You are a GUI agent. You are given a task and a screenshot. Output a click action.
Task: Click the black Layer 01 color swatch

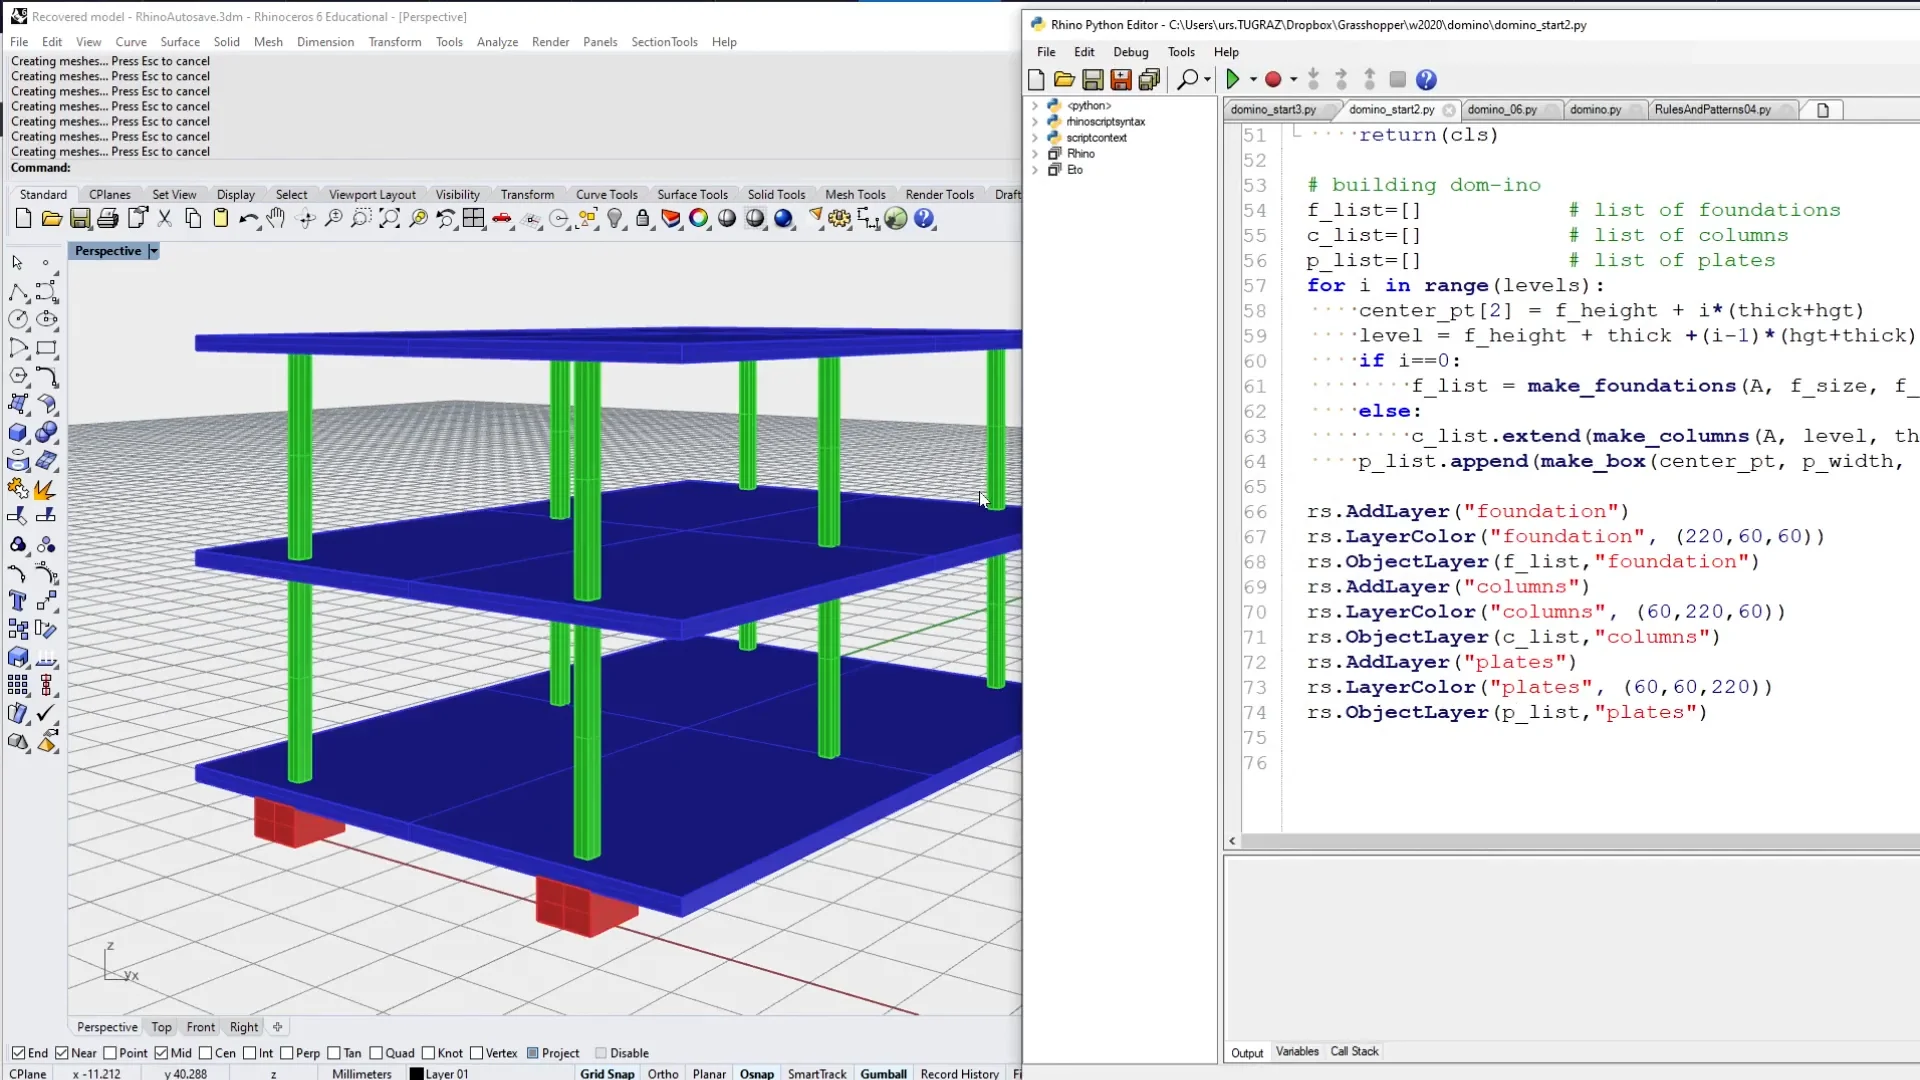(416, 1074)
